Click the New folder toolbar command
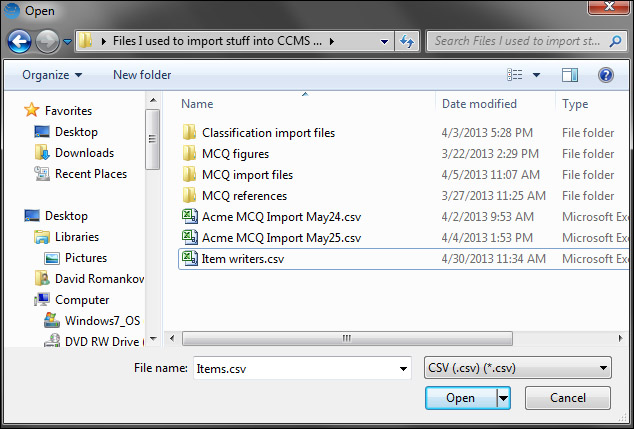 pyautogui.click(x=142, y=75)
